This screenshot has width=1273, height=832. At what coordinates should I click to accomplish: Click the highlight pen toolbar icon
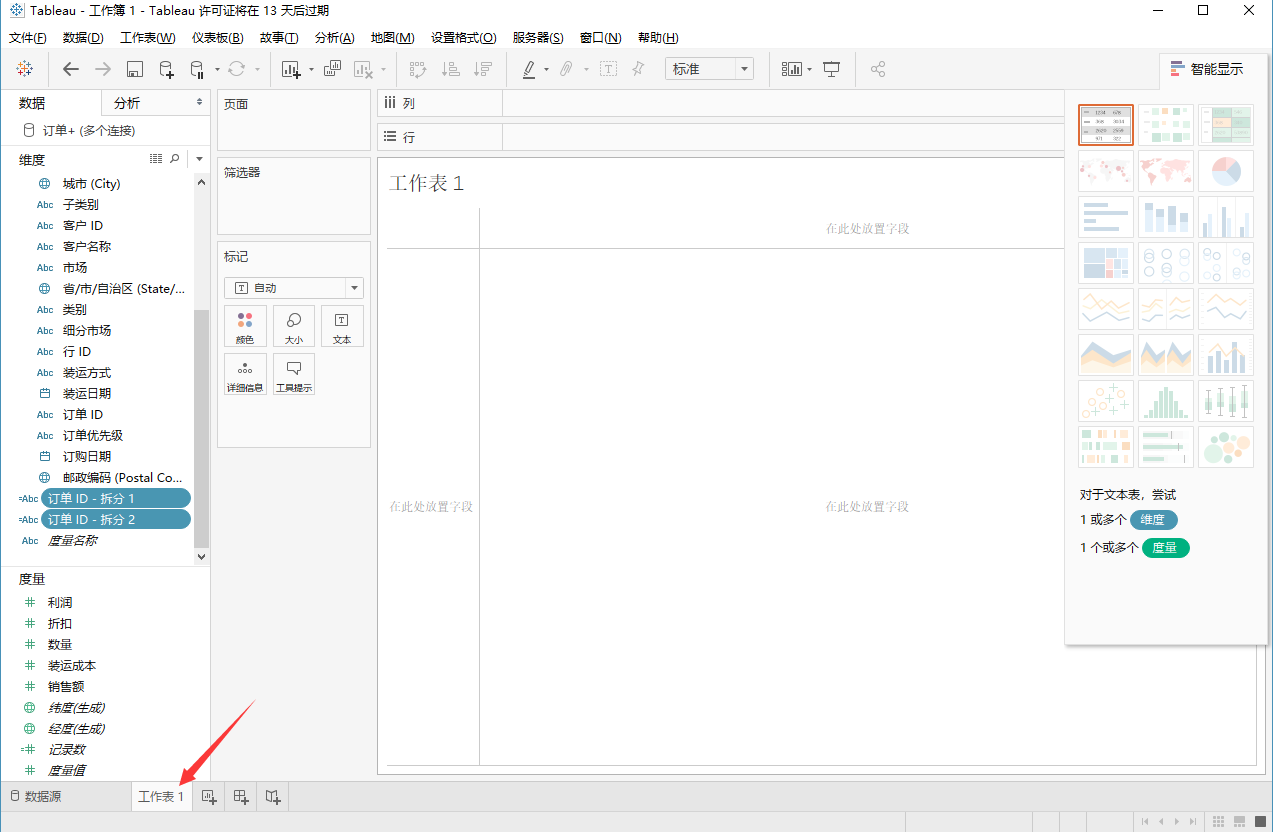pyautogui.click(x=529, y=70)
